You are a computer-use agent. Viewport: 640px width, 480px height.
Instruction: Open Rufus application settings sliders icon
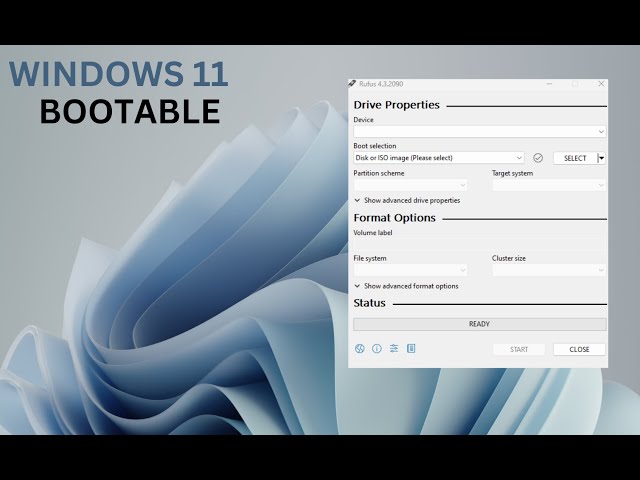coord(394,349)
